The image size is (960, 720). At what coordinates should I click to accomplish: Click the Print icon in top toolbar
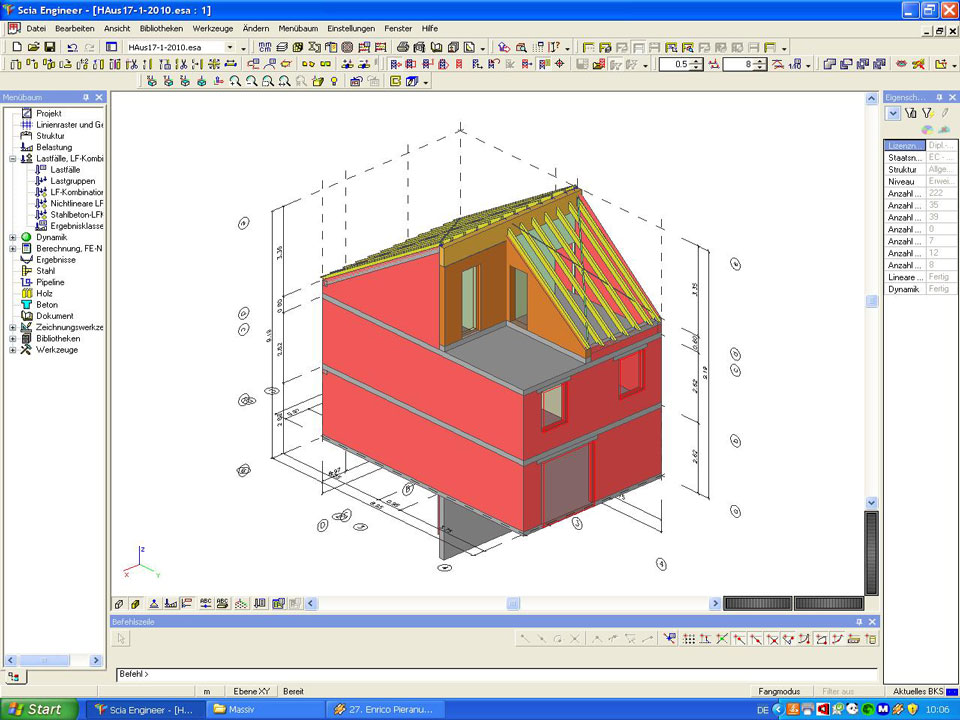point(402,47)
